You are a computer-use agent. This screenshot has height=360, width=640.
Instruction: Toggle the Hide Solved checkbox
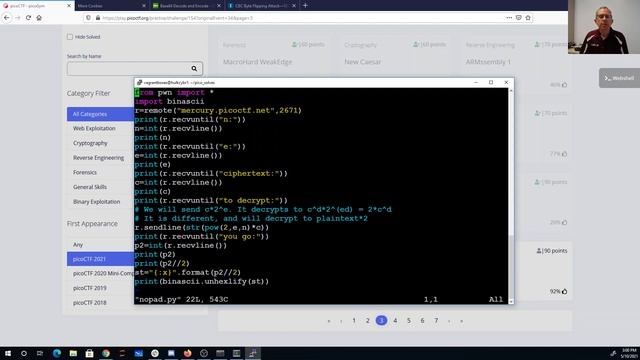point(70,37)
